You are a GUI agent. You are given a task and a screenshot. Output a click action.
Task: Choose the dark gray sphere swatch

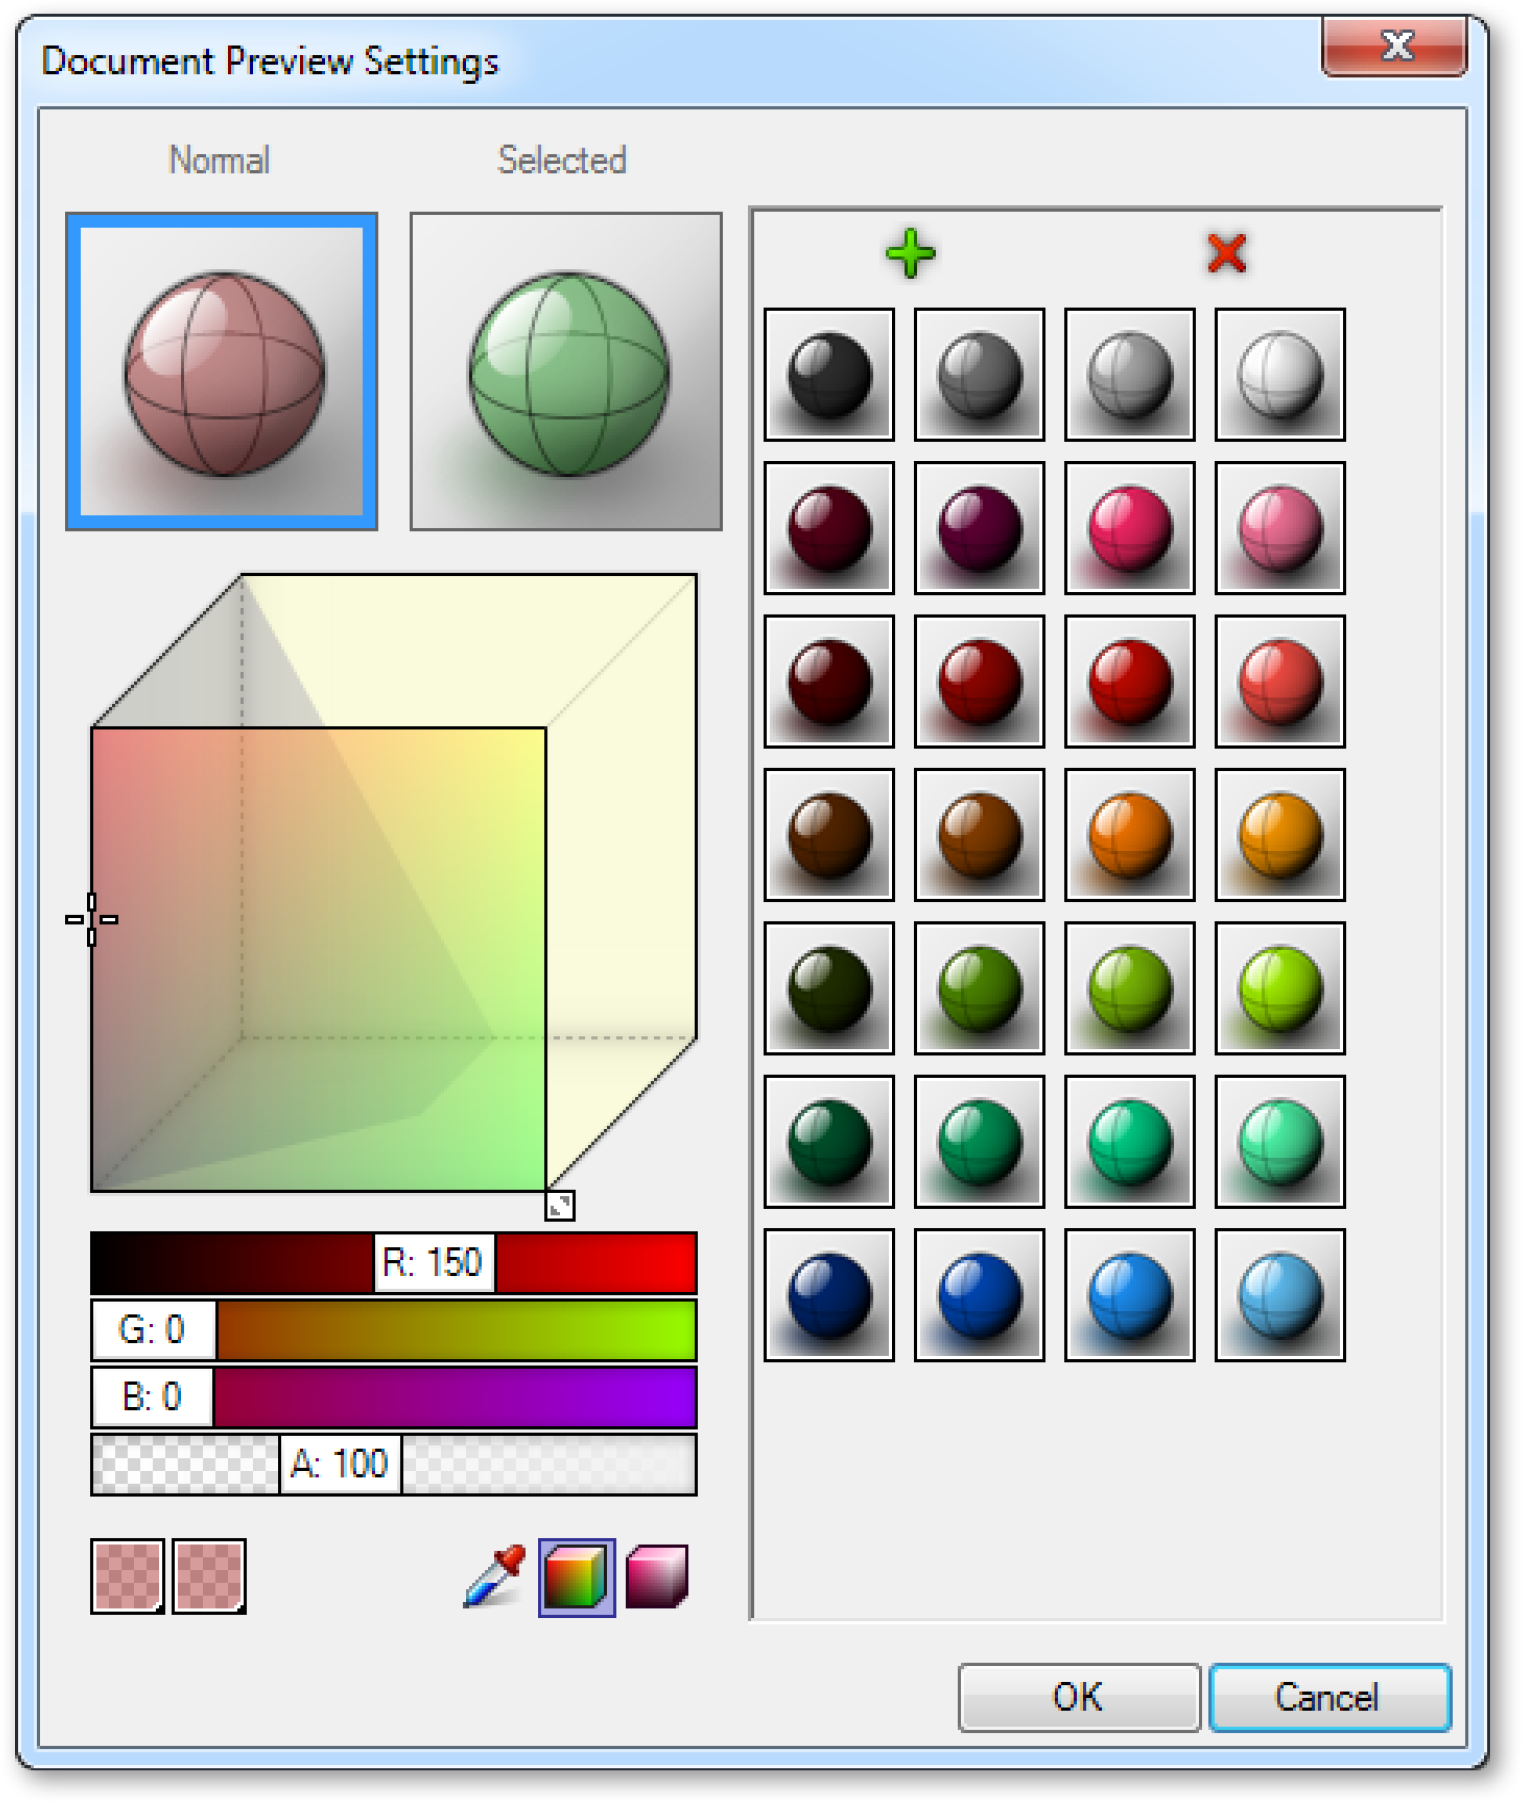[x=979, y=374]
